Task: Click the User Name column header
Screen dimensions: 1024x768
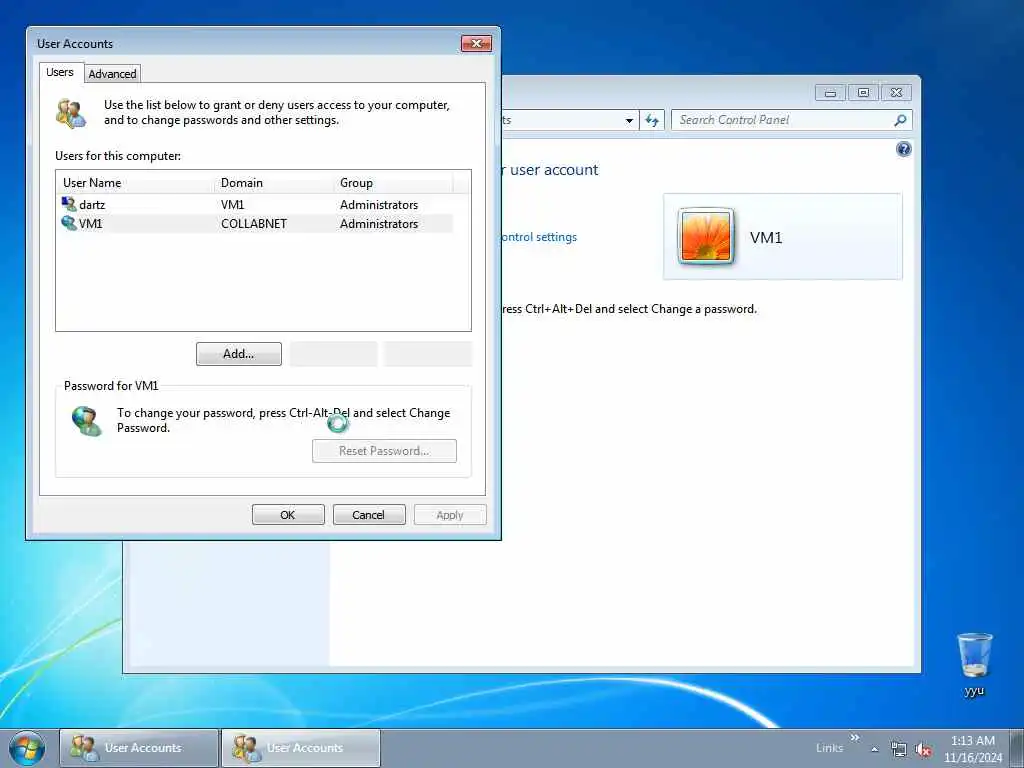Action: pyautogui.click(x=135, y=183)
